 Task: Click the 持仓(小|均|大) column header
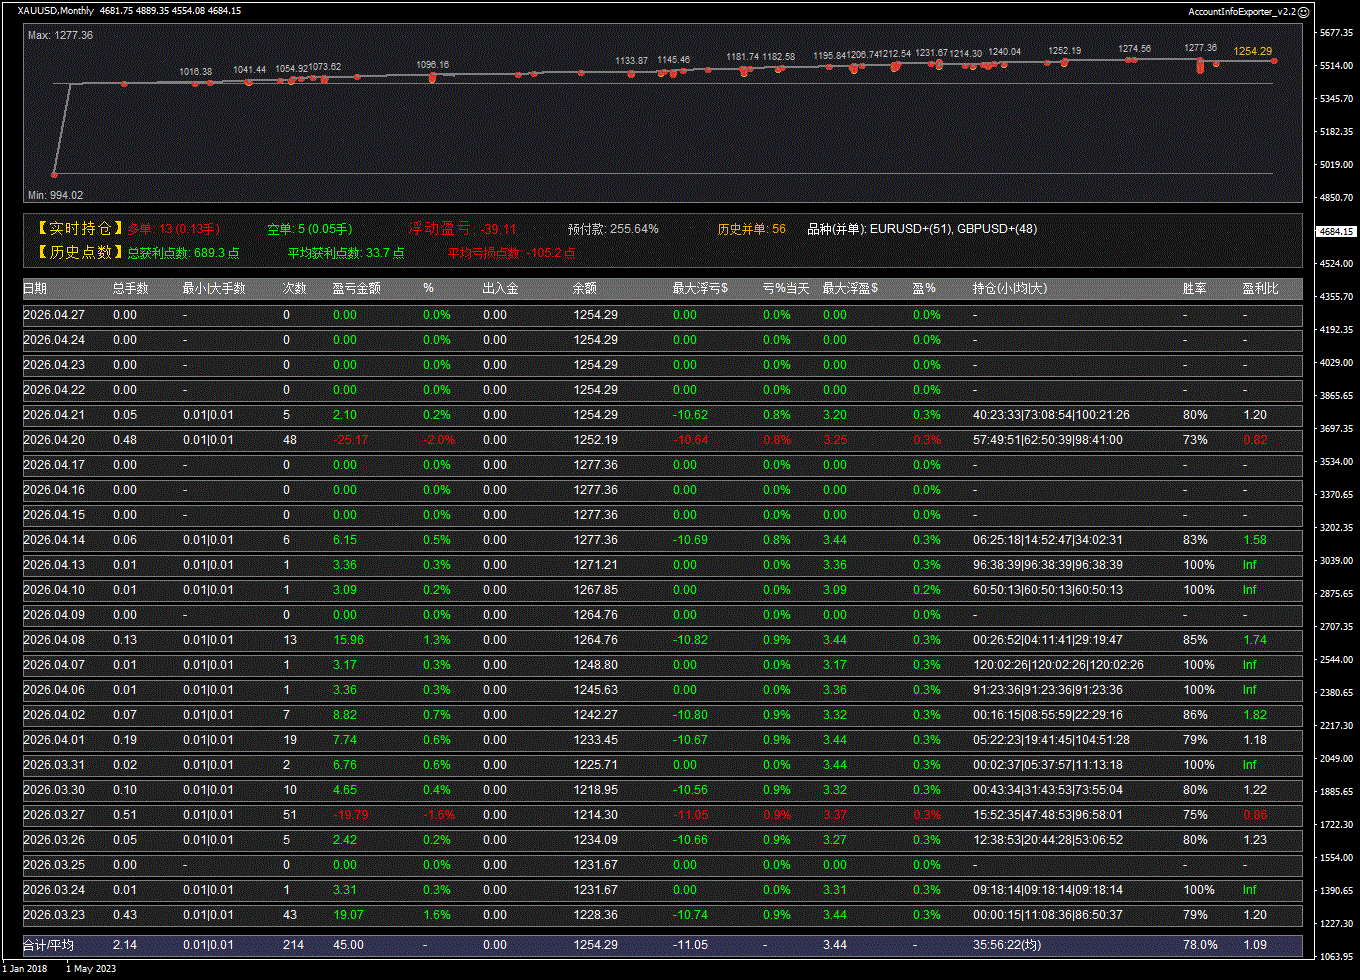click(x=1012, y=288)
